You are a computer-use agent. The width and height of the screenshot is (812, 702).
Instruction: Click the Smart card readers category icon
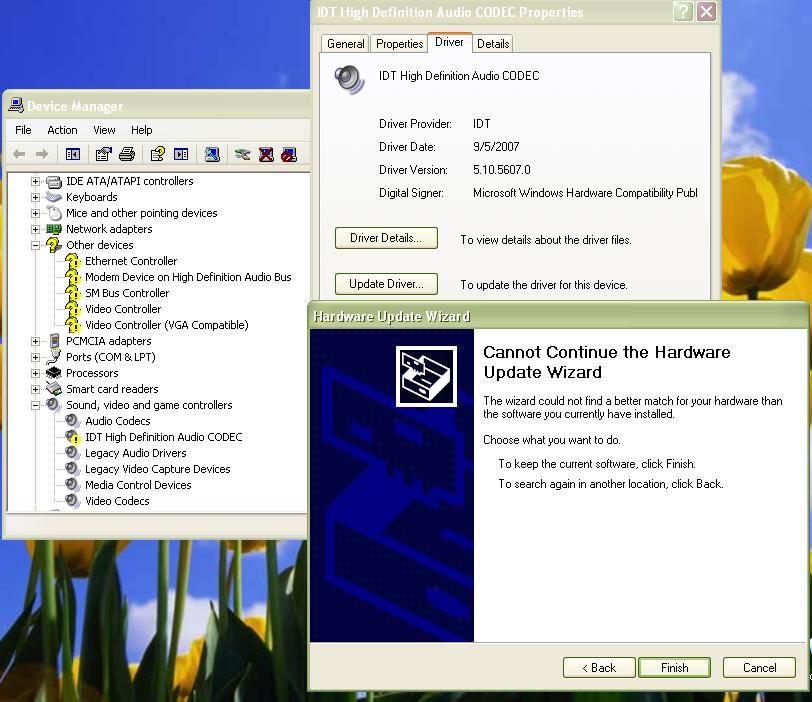pyautogui.click(x=54, y=389)
